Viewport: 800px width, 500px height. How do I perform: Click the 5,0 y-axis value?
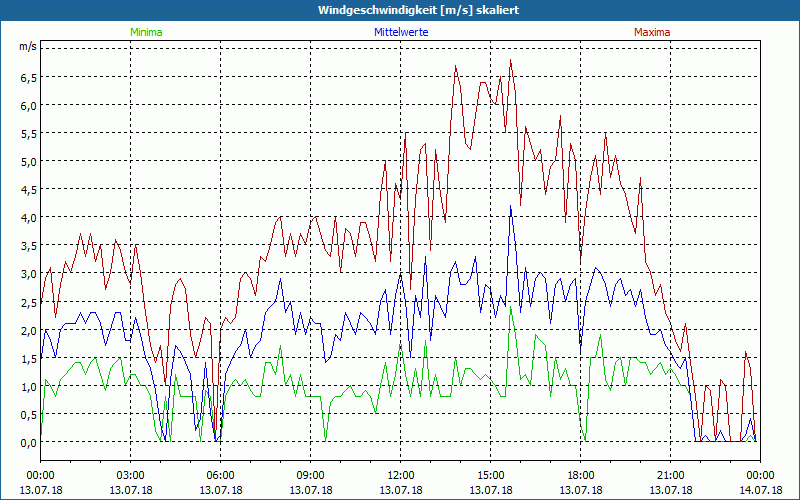click(x=28, y=161)
